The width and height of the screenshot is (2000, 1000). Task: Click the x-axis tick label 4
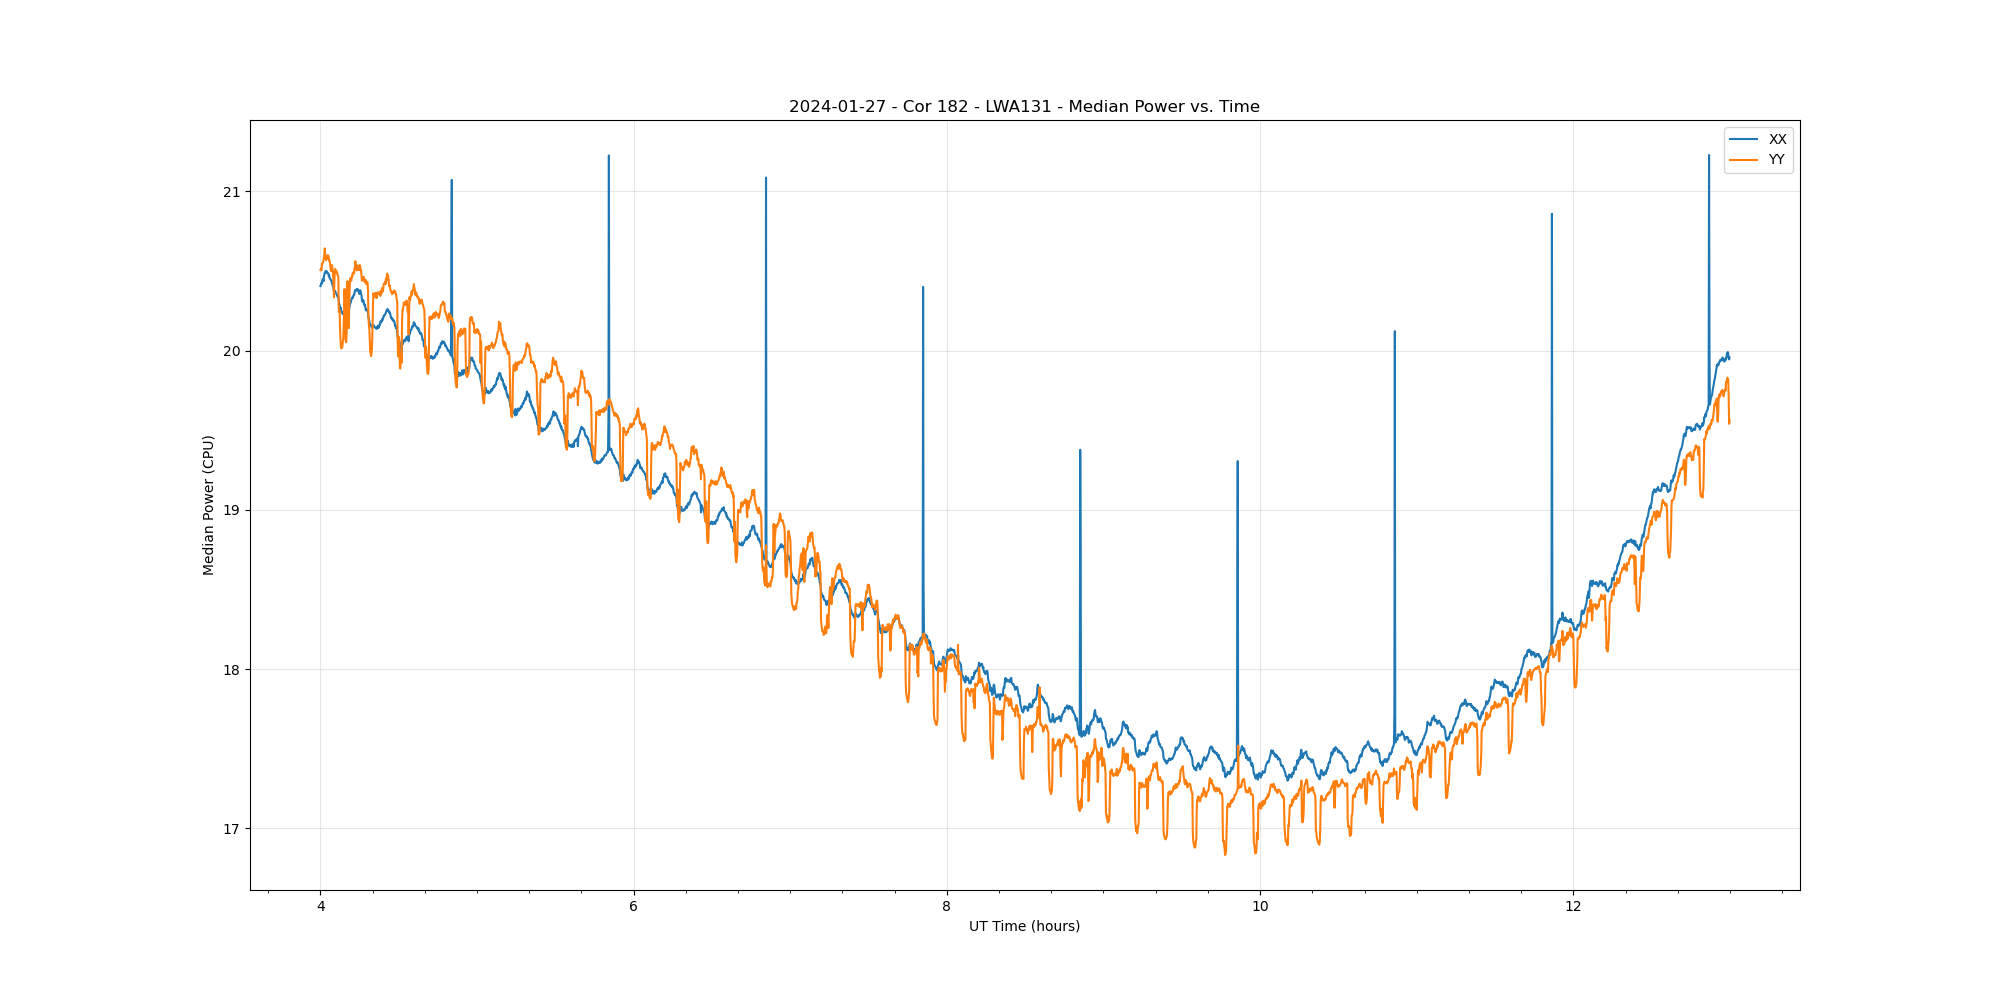pos(321,907)
